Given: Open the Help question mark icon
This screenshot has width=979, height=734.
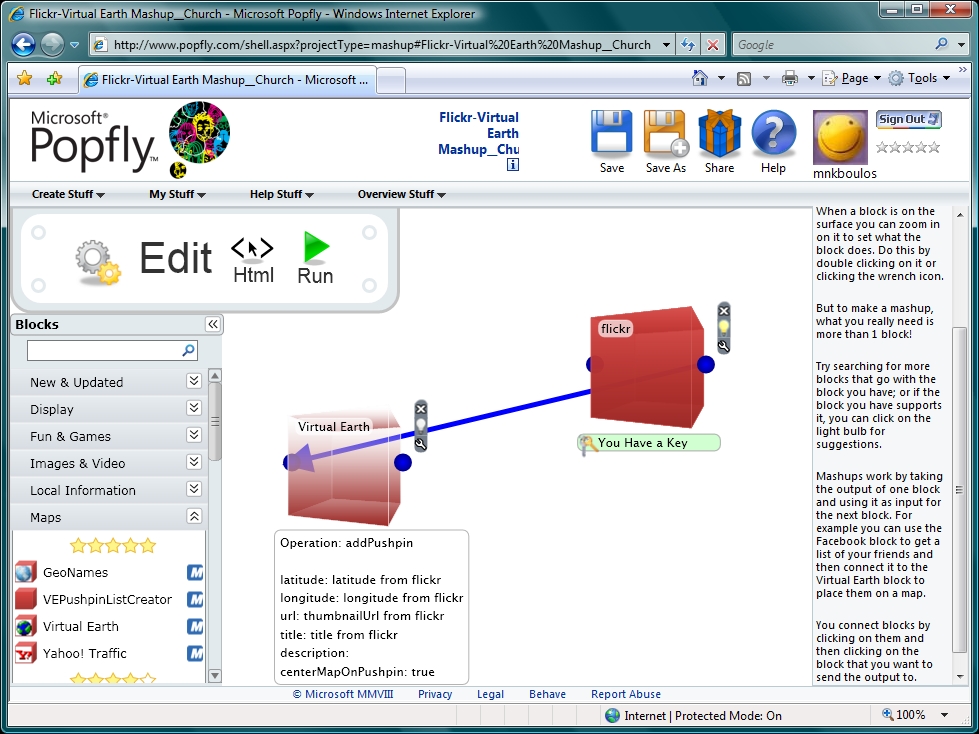Looking at the screenshot, I should (x=773, y=132).
